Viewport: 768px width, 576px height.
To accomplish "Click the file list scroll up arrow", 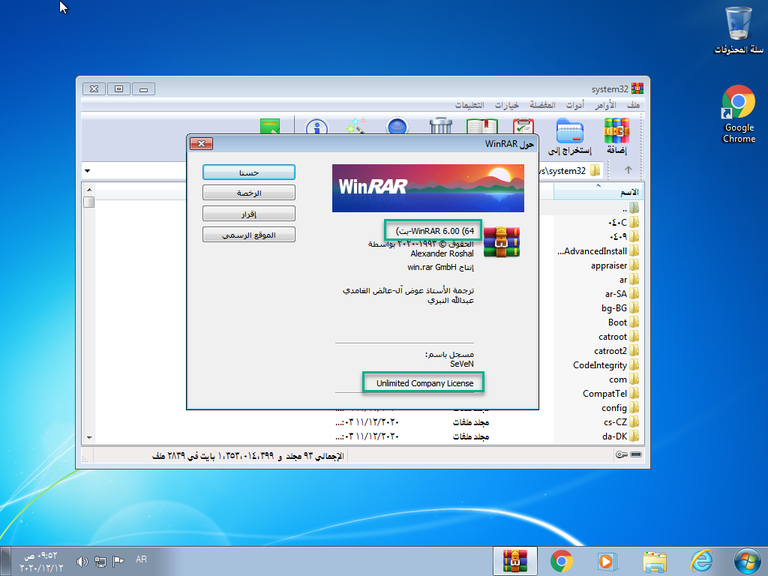I will coord(89,189).
